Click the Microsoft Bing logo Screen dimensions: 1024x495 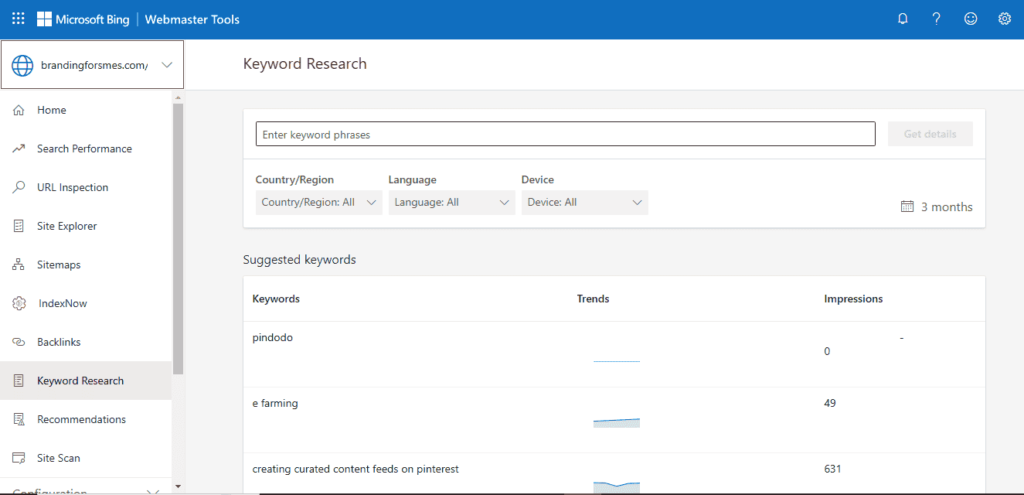[x=85, y=20]
